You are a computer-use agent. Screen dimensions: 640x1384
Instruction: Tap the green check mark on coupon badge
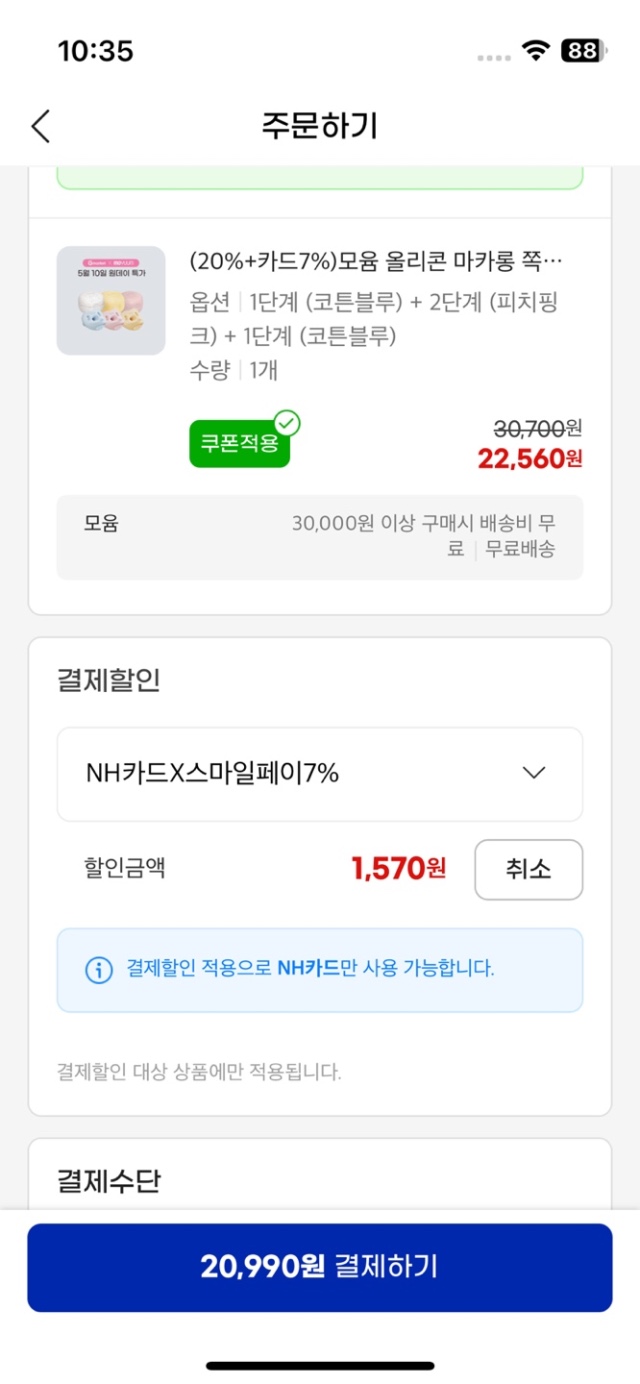click(287, 423)
